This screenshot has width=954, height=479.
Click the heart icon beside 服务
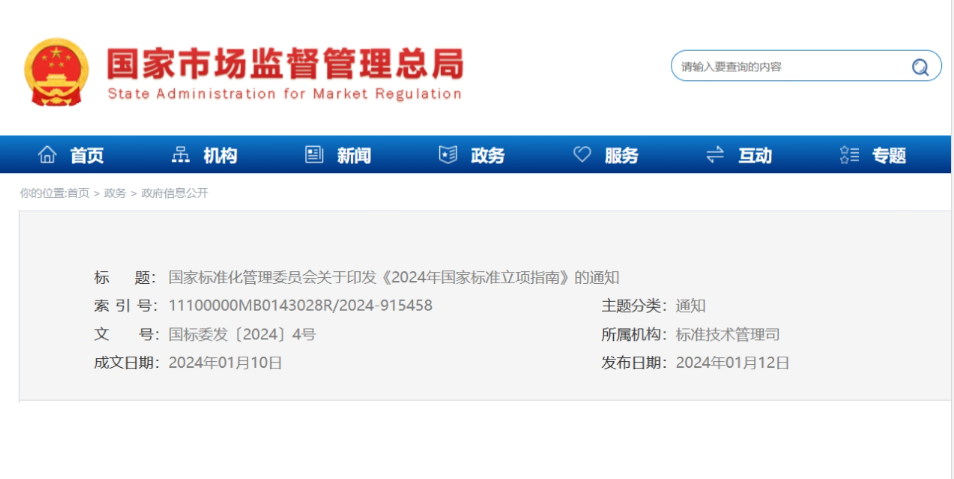click(582, 155)
